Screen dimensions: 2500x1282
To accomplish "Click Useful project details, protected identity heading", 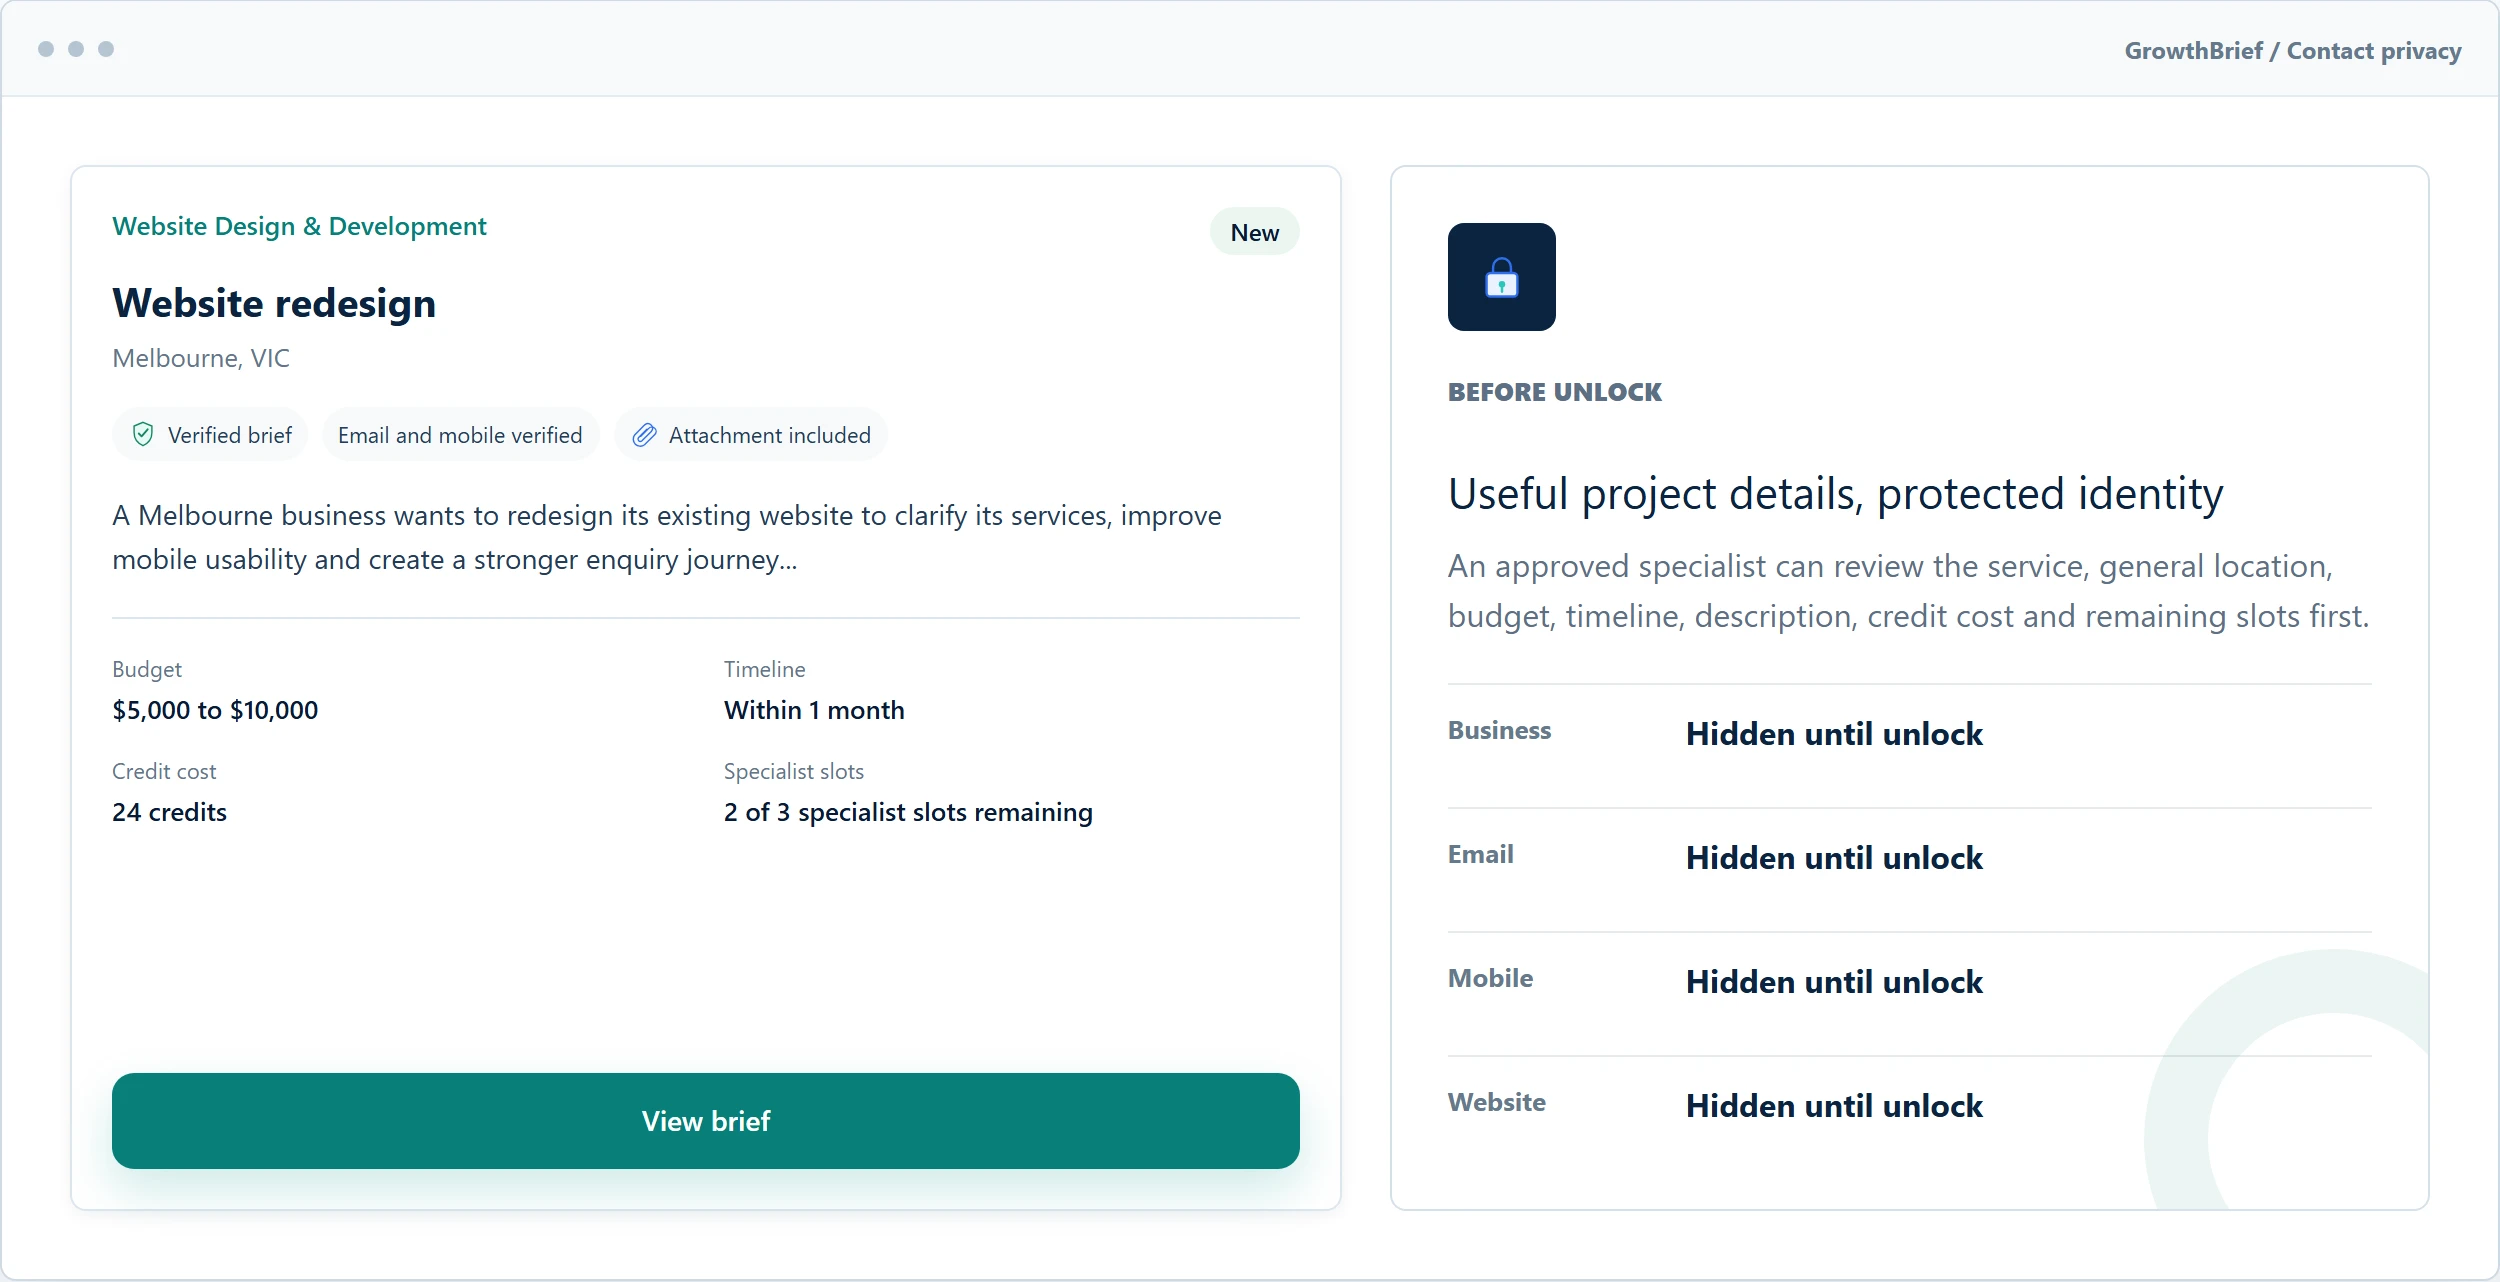I will [x=1836, y=494].
